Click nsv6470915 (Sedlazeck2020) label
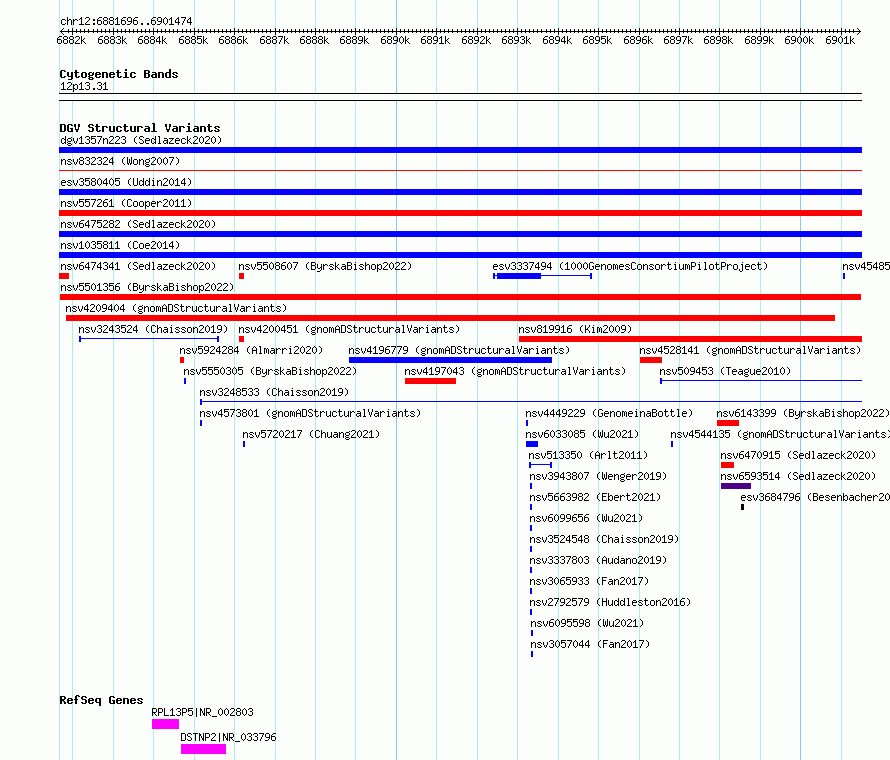 (798, 455)
